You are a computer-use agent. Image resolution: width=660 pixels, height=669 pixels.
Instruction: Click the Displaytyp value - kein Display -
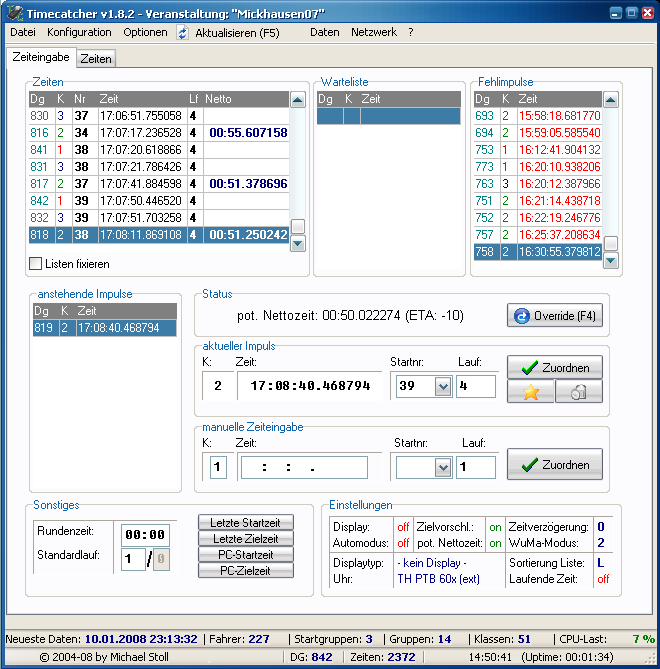pyautogui.click(x=432, y=563)
